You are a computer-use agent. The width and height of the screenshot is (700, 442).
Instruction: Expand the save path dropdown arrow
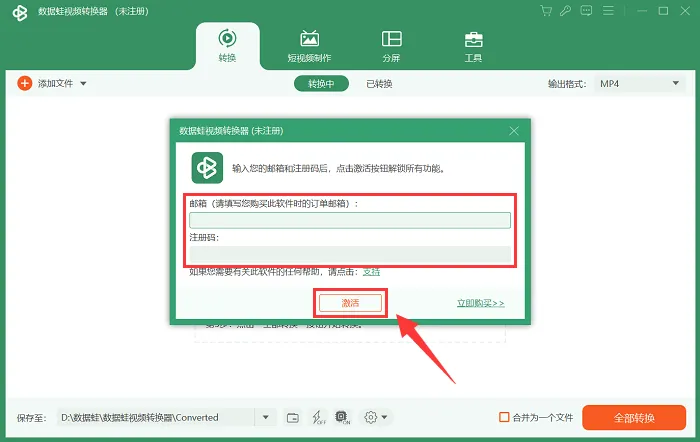[266, 417]
